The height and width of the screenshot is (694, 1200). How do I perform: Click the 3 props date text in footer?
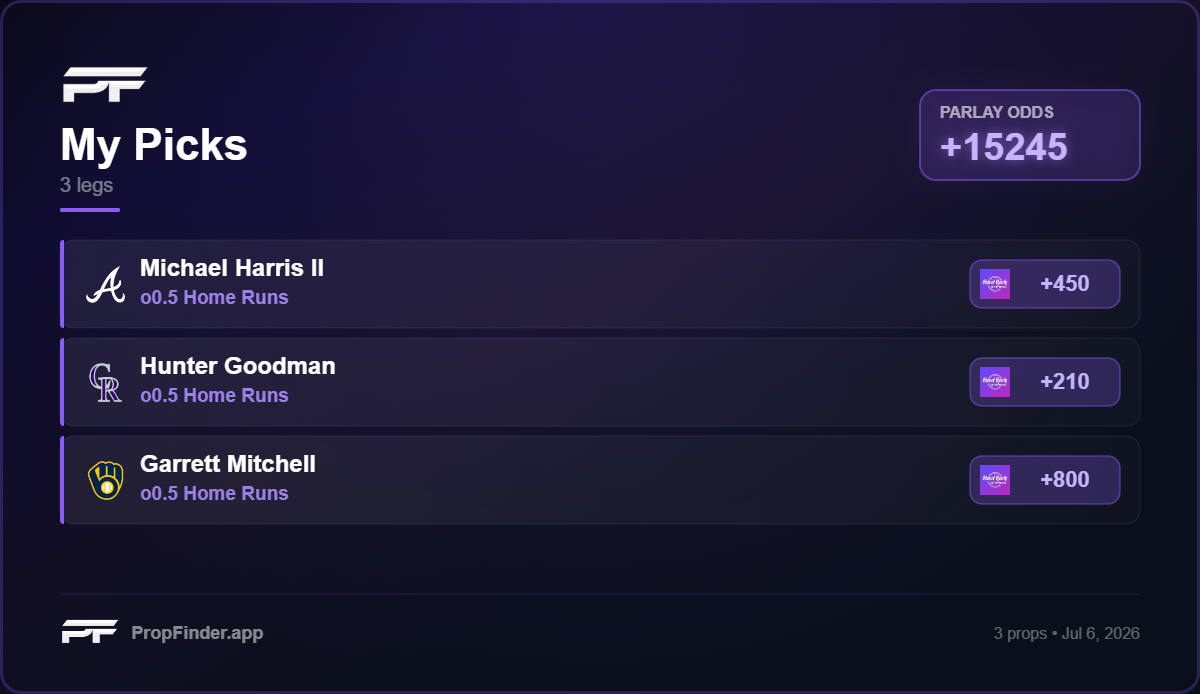coord(1067,633)
